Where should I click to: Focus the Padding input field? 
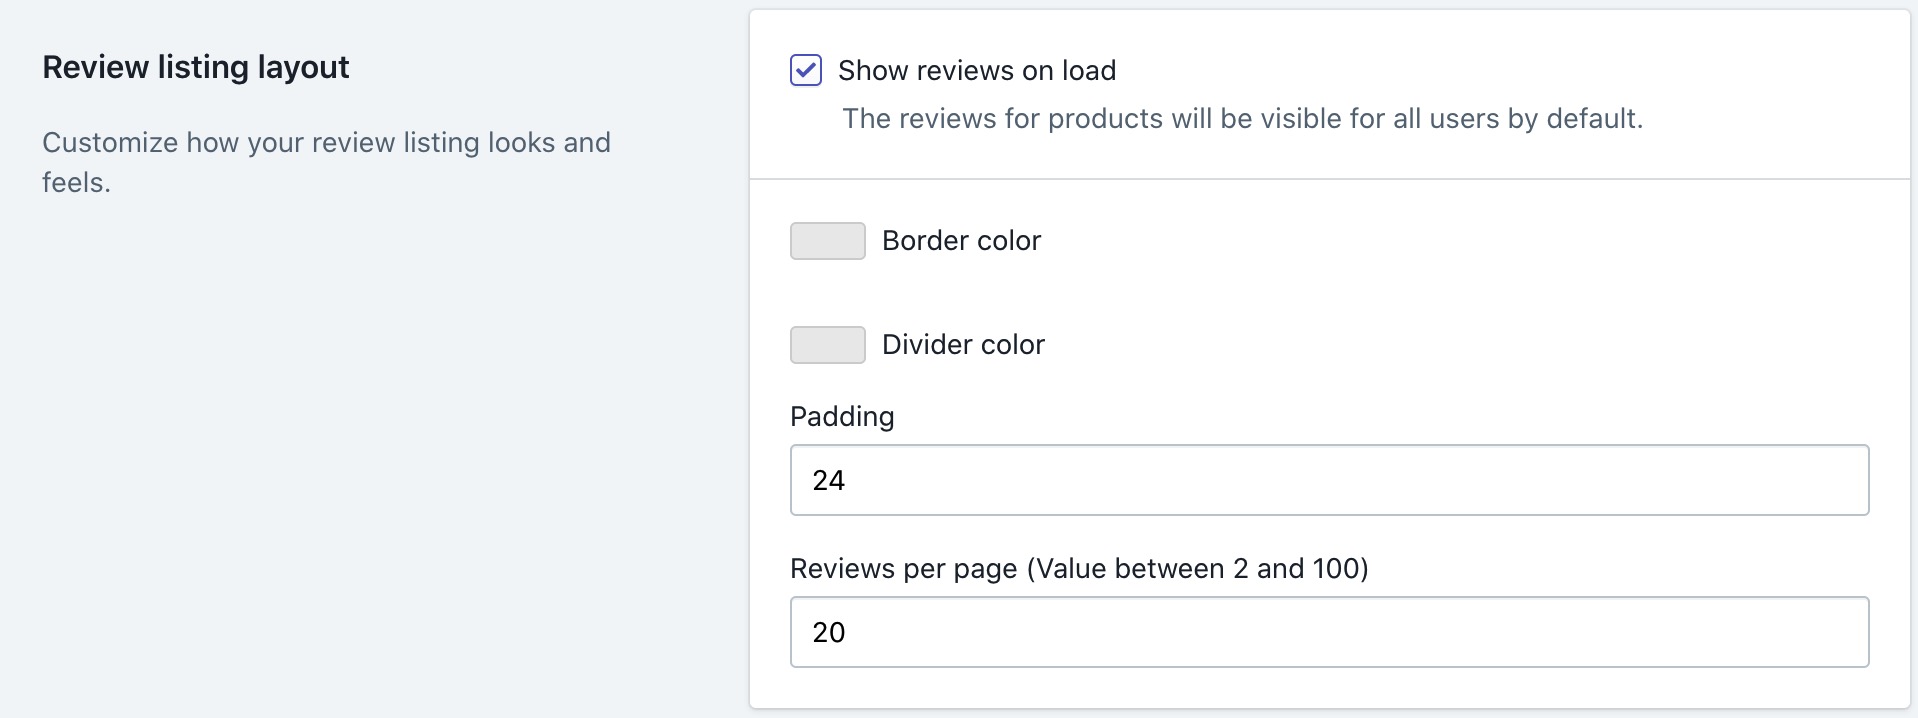click(x=1329, y=480)
